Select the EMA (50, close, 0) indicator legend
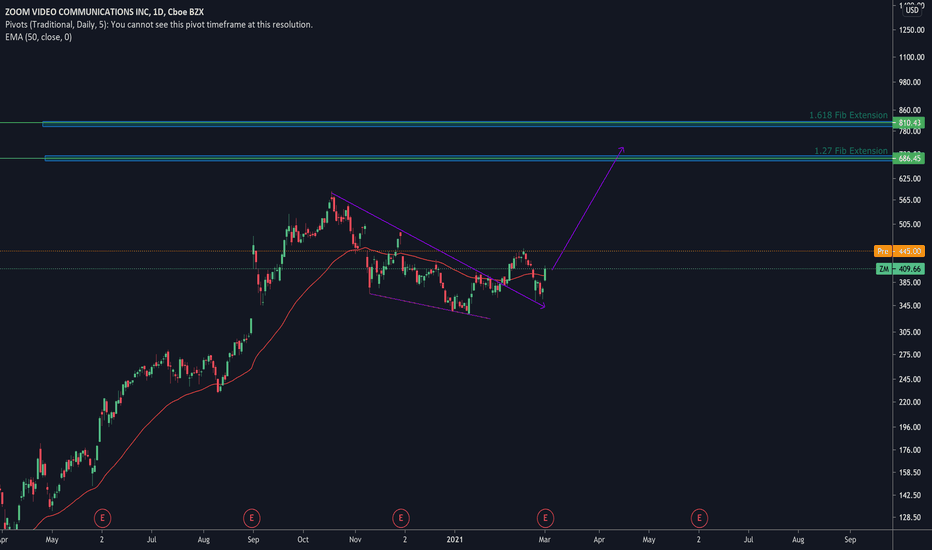 39,37
